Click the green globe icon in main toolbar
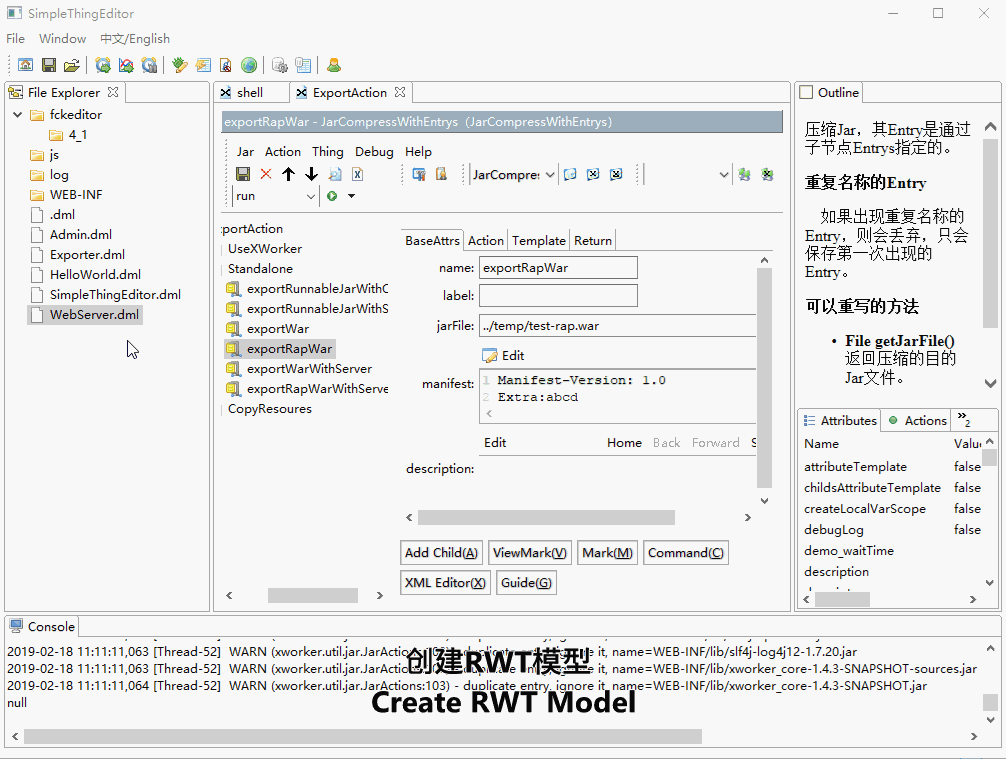This screenshot has height=759, width=1006. click(249, 65)
